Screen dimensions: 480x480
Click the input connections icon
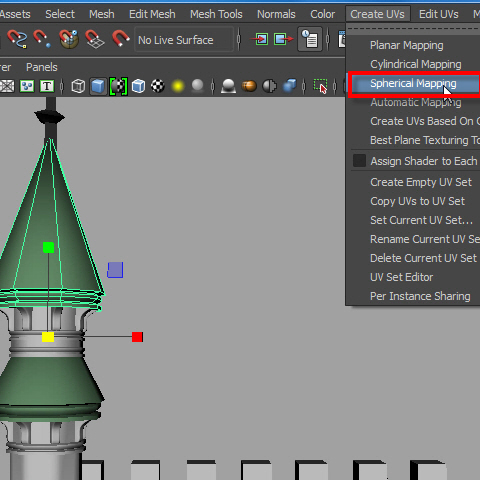[x=260, y=39]
